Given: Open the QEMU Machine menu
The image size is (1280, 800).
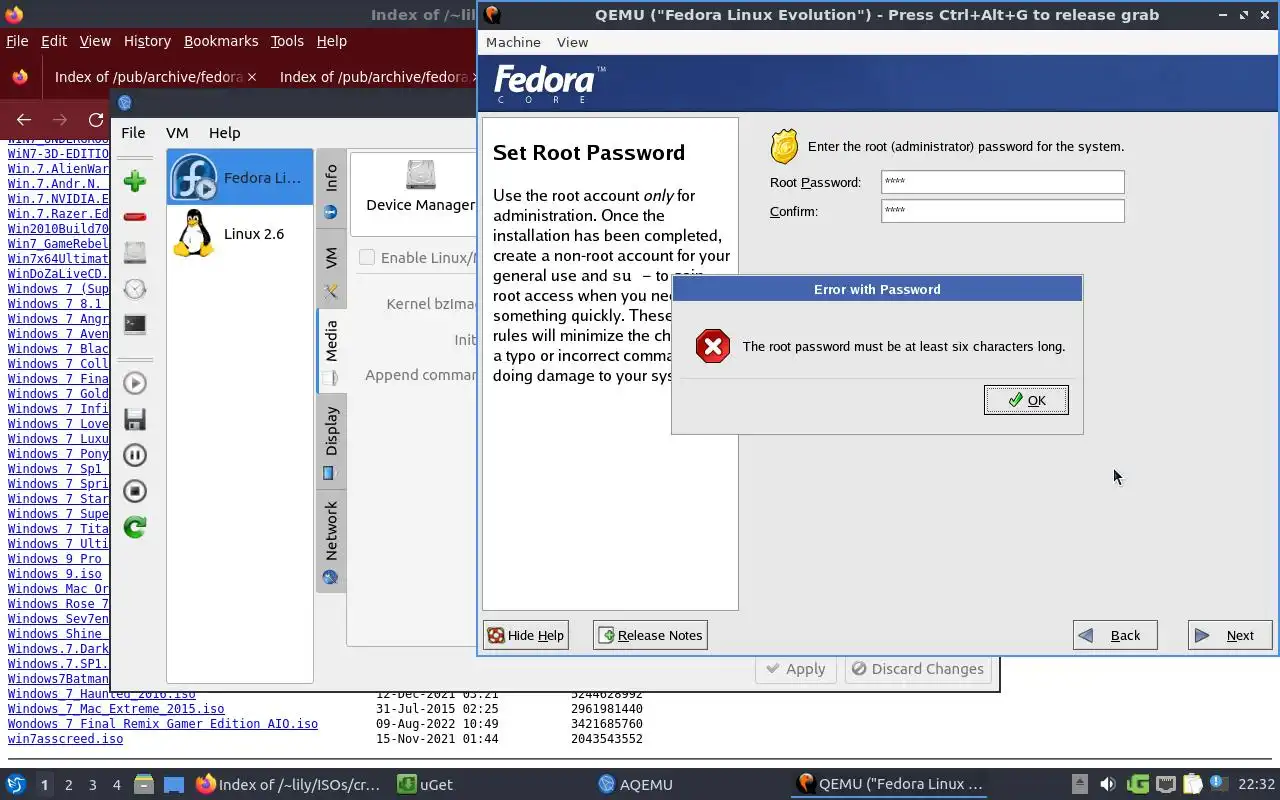Looking at the screenshot, I should (x=513, y=42).
